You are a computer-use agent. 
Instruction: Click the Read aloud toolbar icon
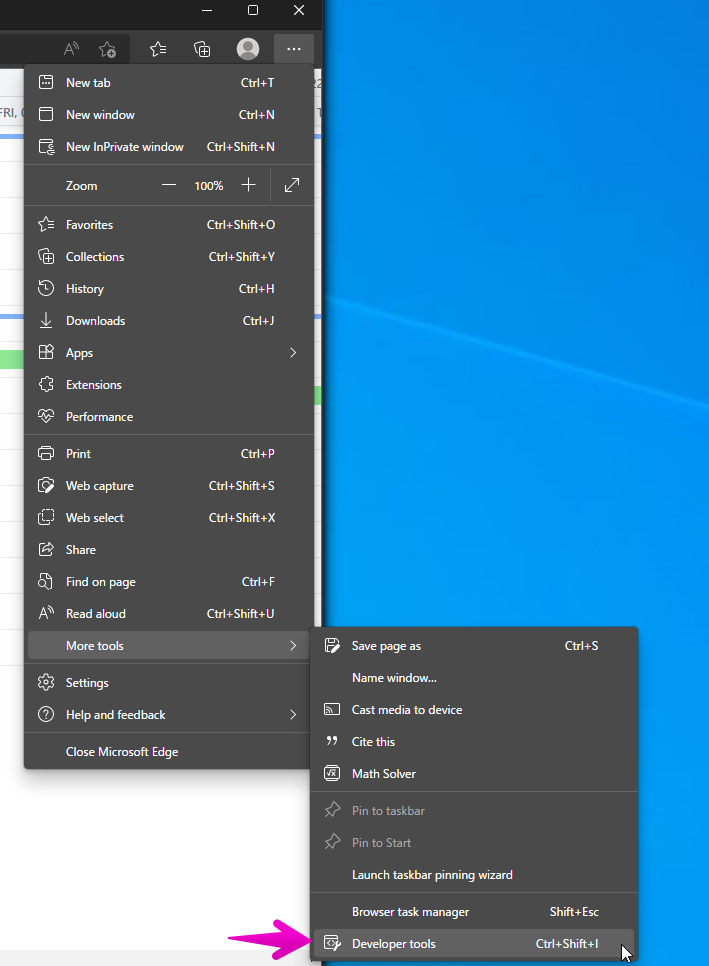click(71, 49)
